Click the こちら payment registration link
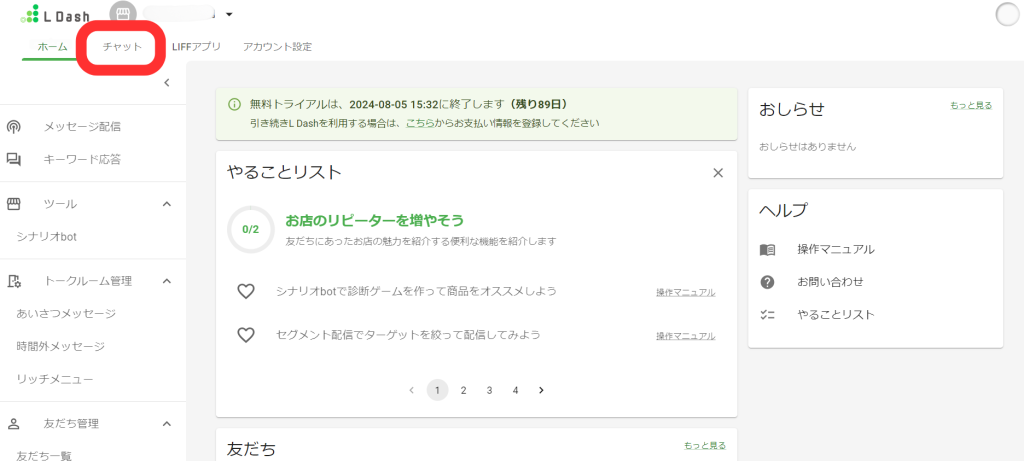 (418, 124)
